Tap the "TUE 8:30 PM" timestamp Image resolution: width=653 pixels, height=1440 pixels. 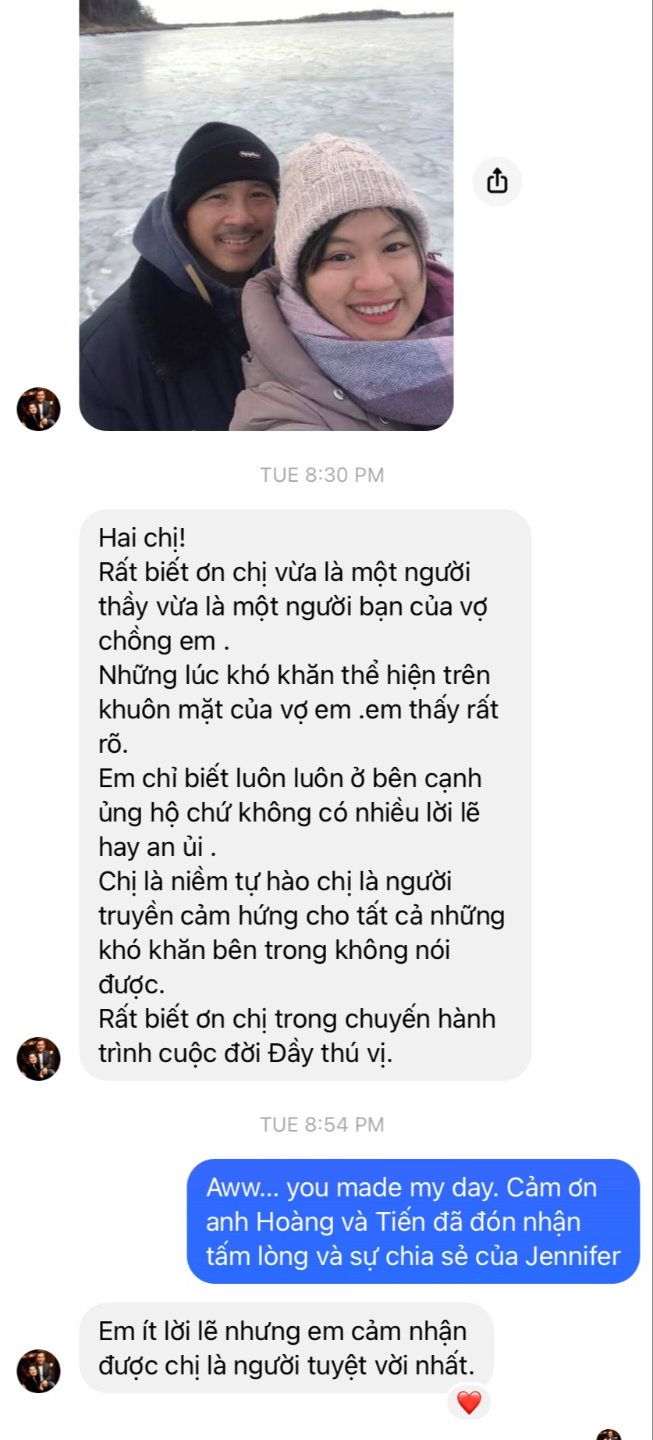[322, 475]
